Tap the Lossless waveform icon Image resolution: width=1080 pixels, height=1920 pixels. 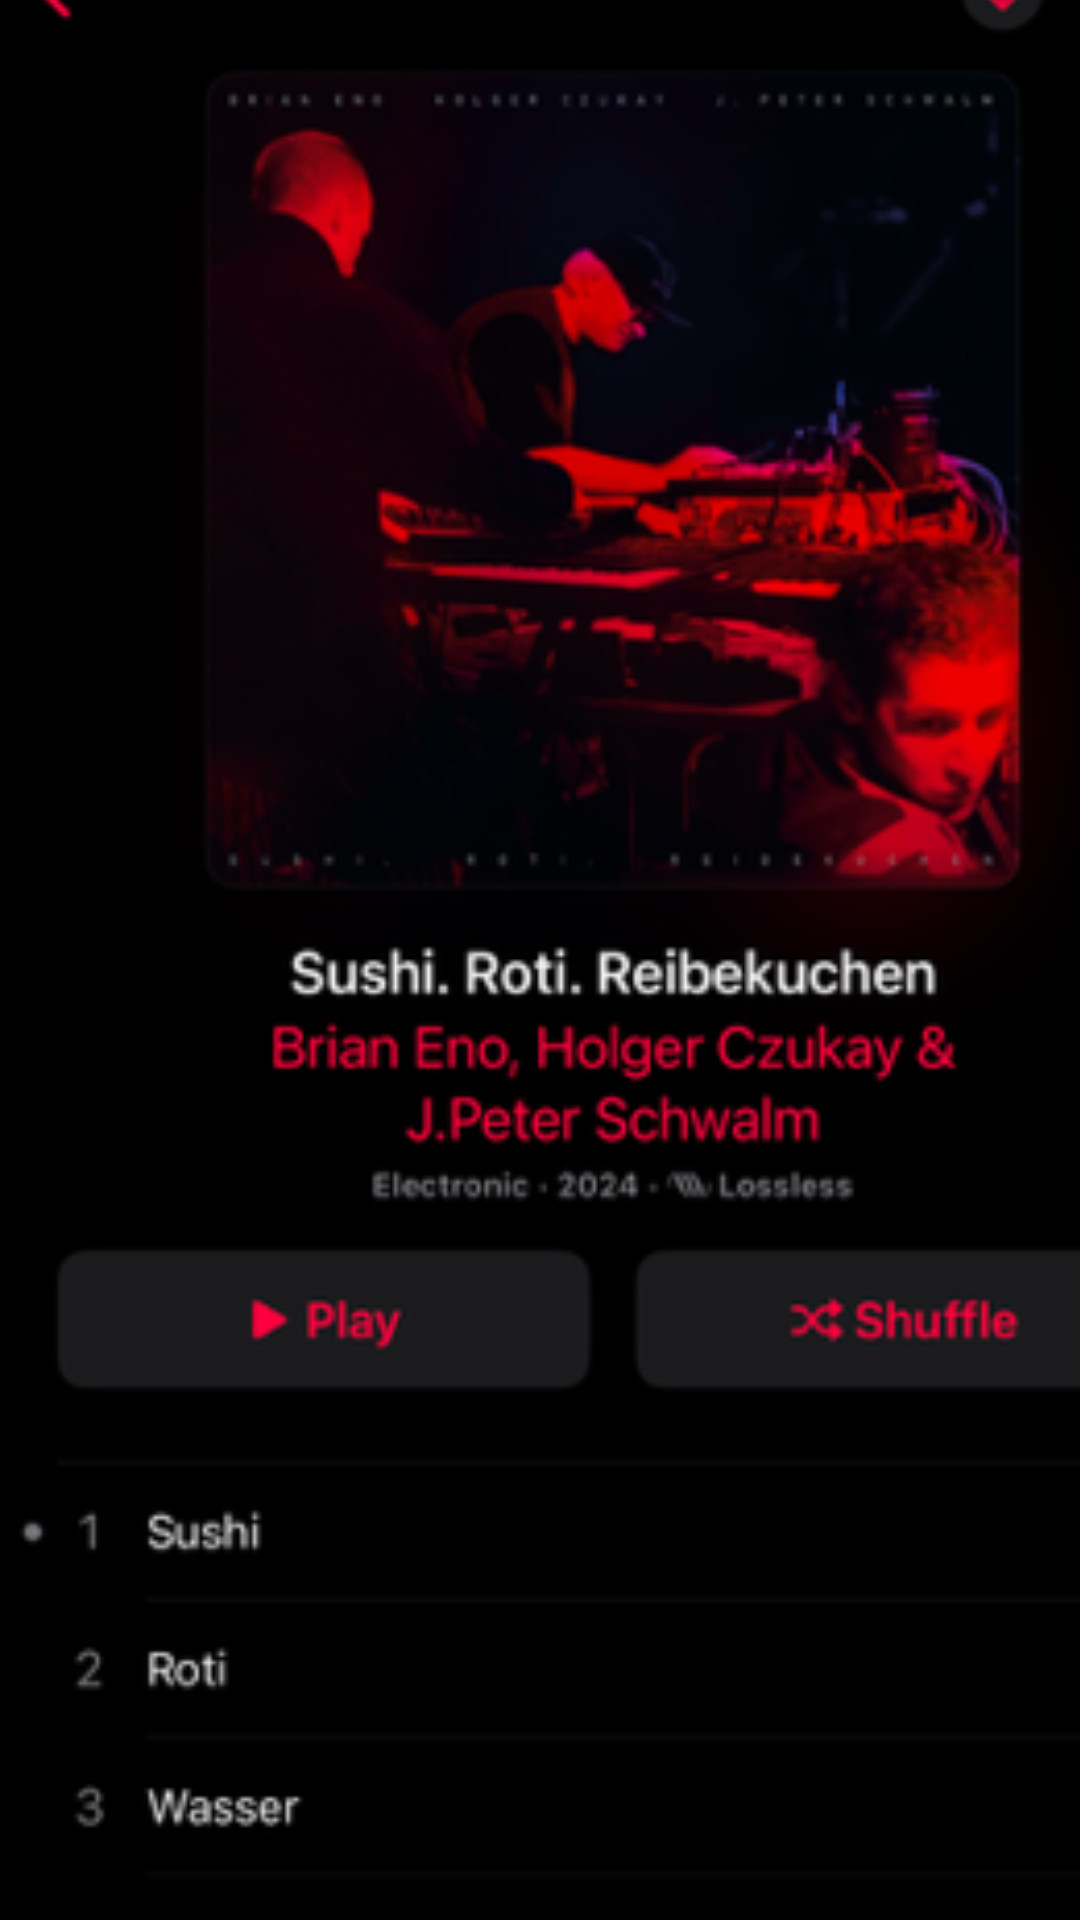point(689,1186)
